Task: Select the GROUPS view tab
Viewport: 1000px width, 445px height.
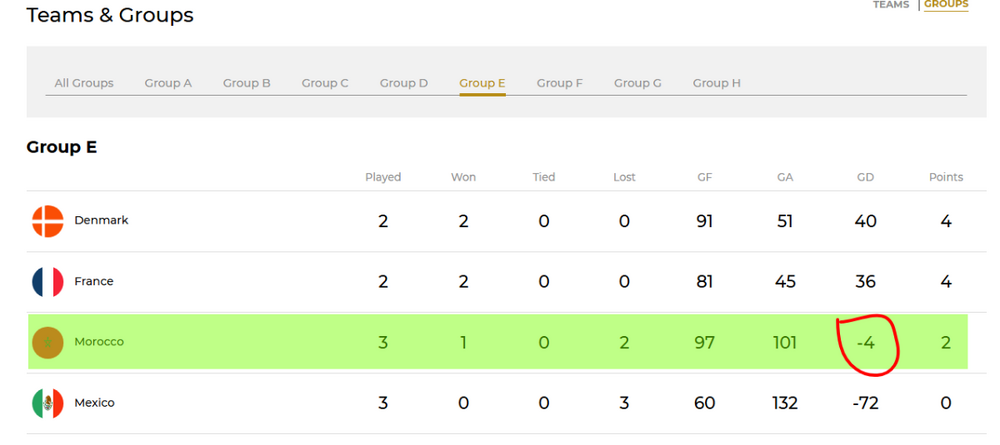Action: pos(946,5)
